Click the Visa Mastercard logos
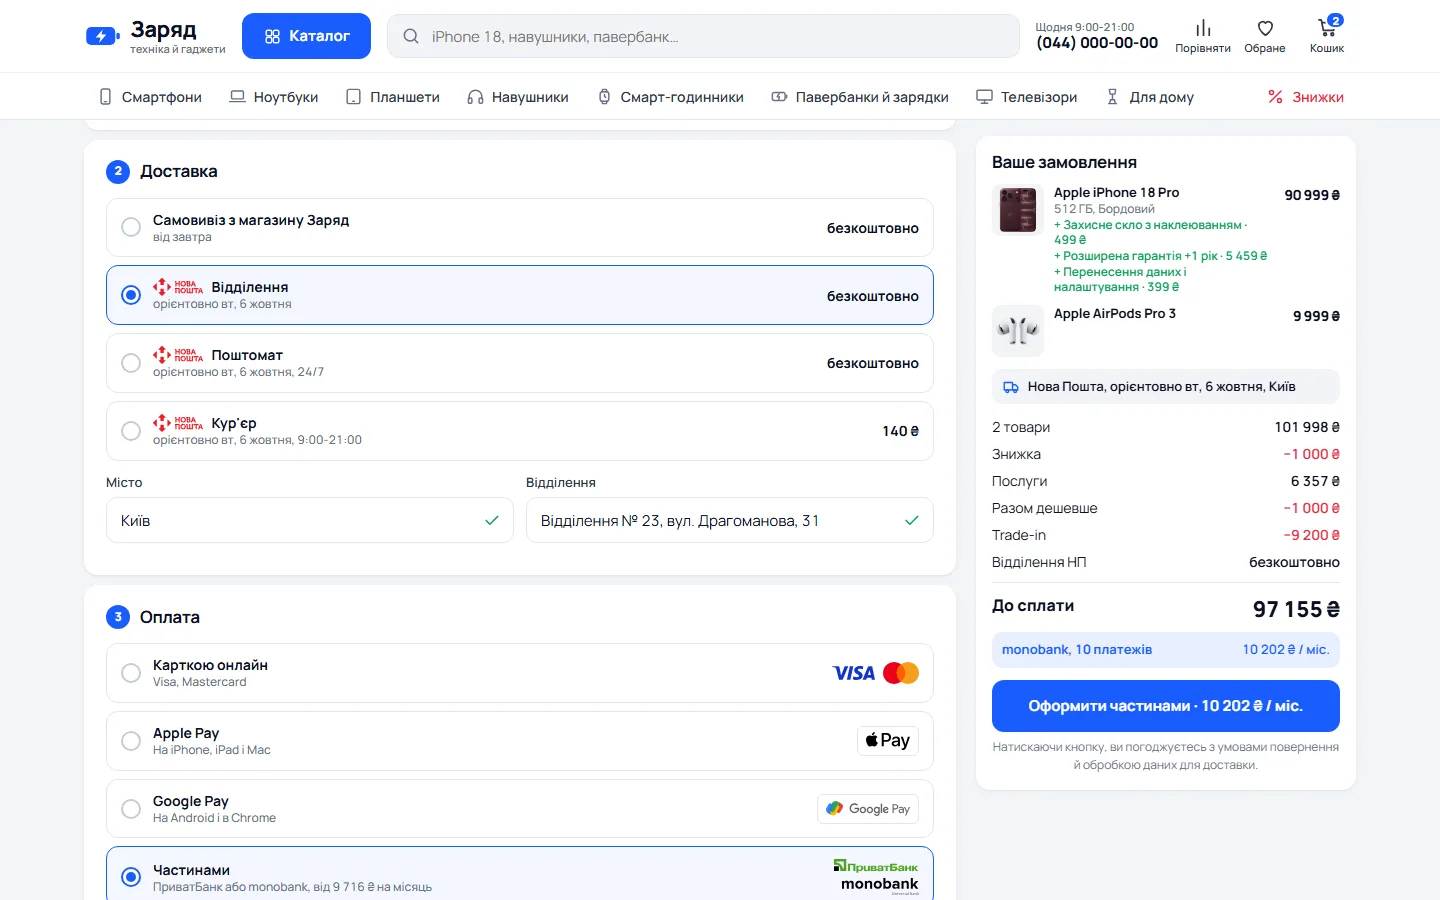 click(x=876, y=673)
